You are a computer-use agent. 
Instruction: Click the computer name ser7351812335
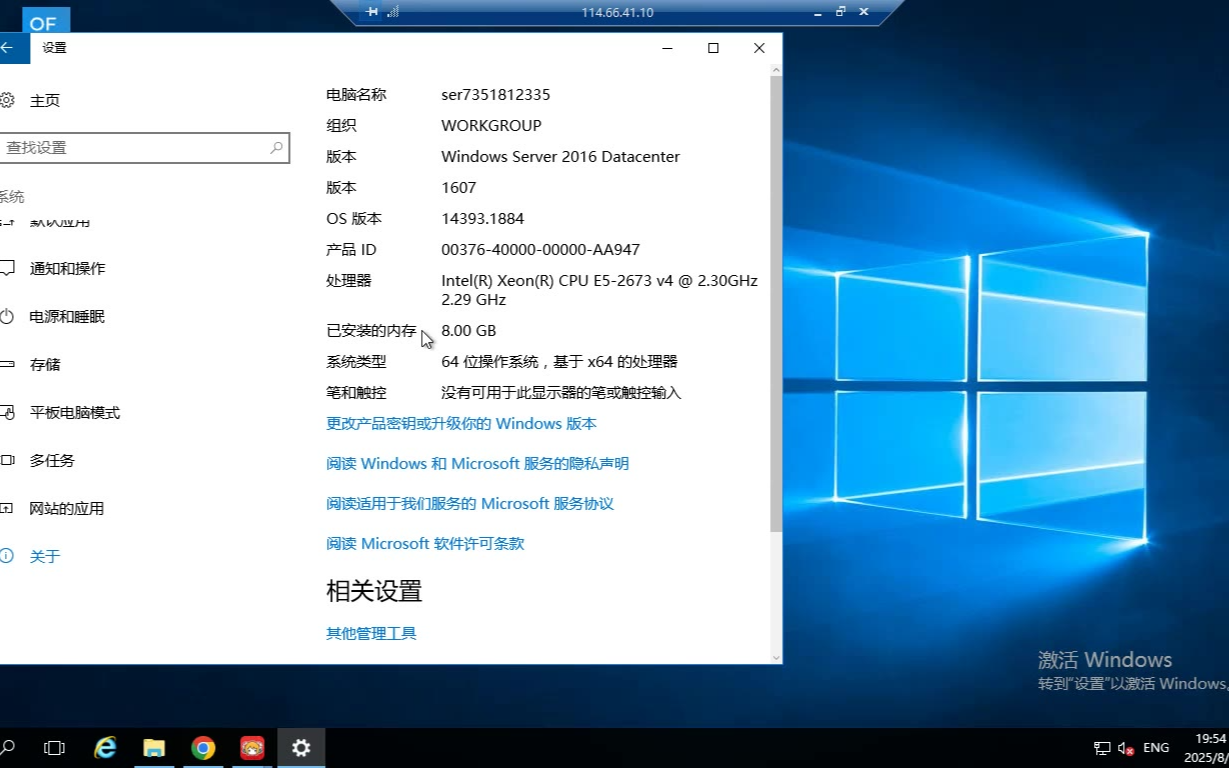tap(495, 95)
